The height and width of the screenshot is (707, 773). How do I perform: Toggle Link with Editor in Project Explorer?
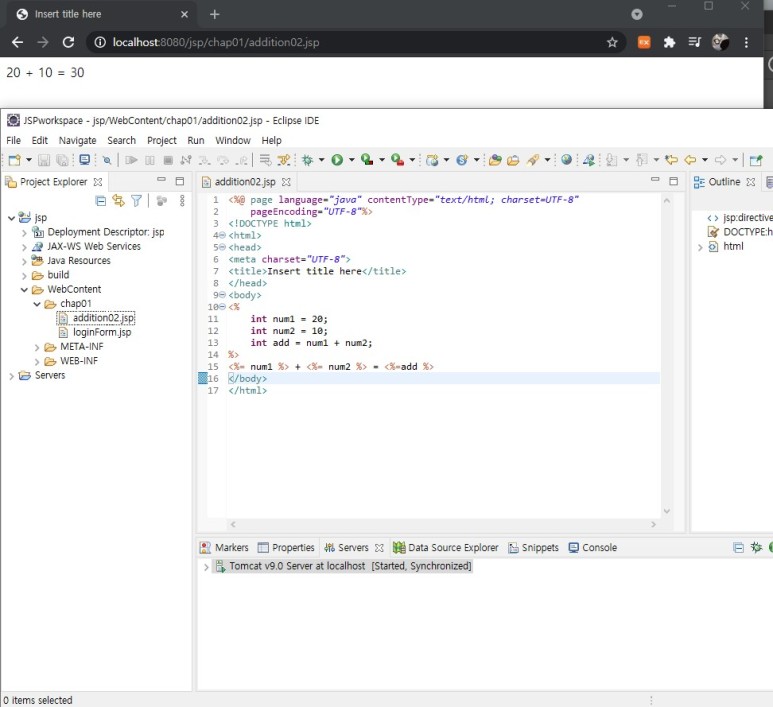(x=118, y=201)
